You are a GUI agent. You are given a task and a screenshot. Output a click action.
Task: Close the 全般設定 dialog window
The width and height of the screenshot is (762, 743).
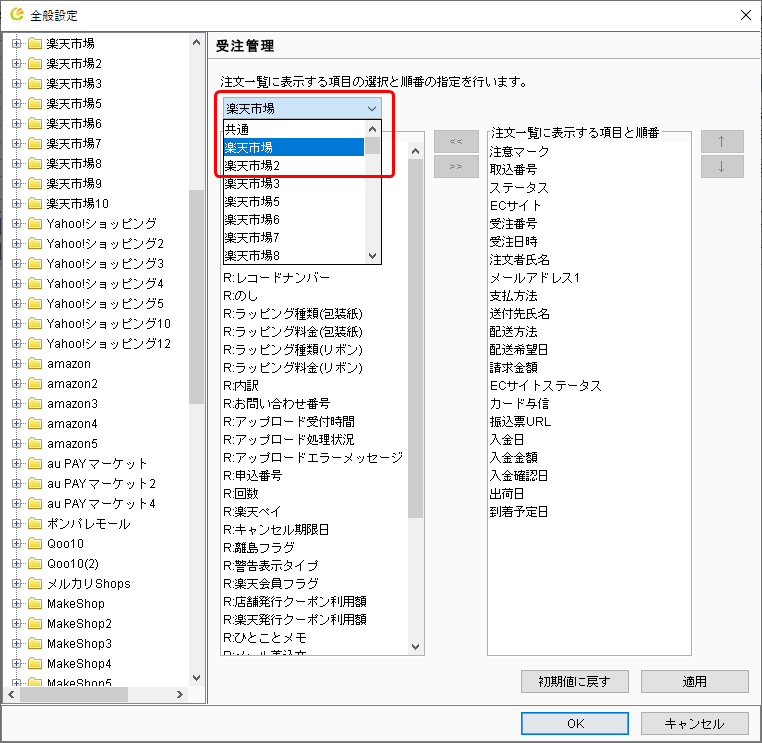tap(745, 15)
